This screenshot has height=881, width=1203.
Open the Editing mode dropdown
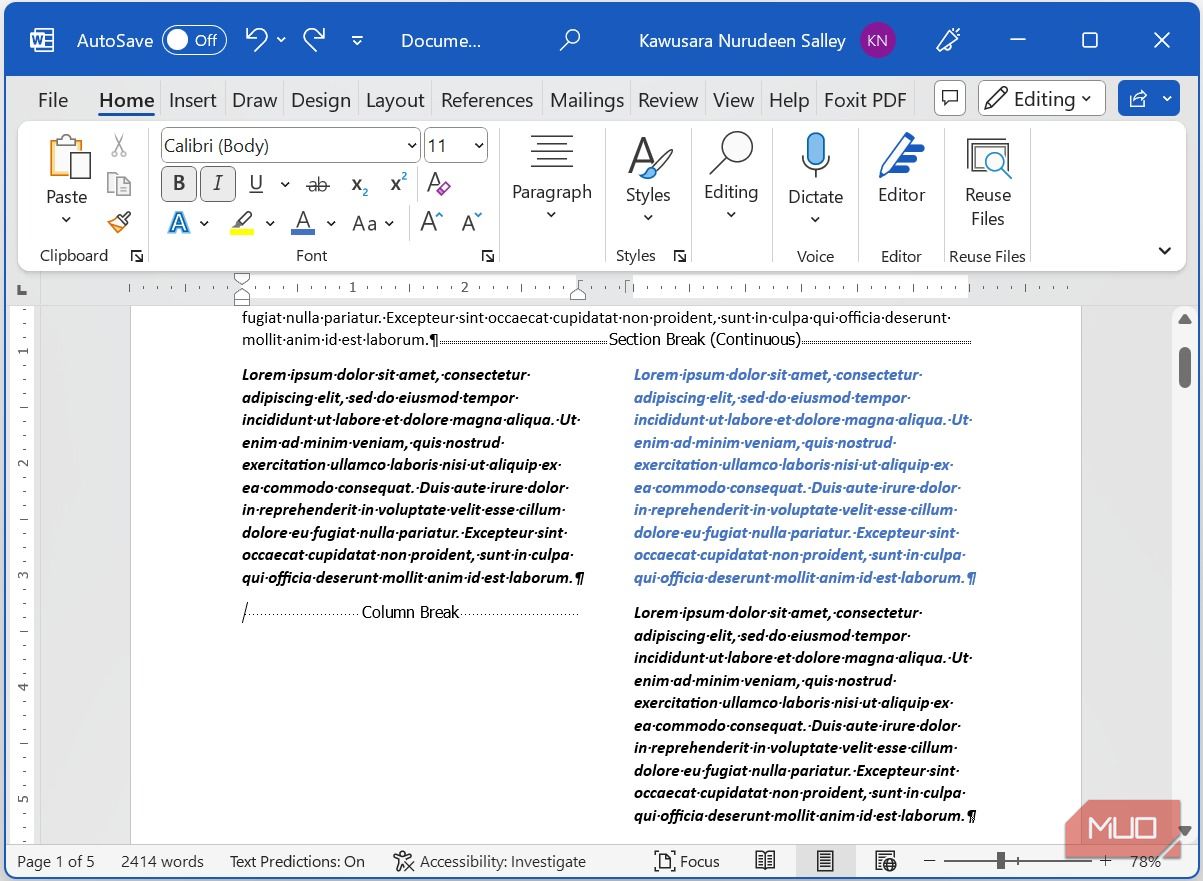click(x=1041, y=99)
